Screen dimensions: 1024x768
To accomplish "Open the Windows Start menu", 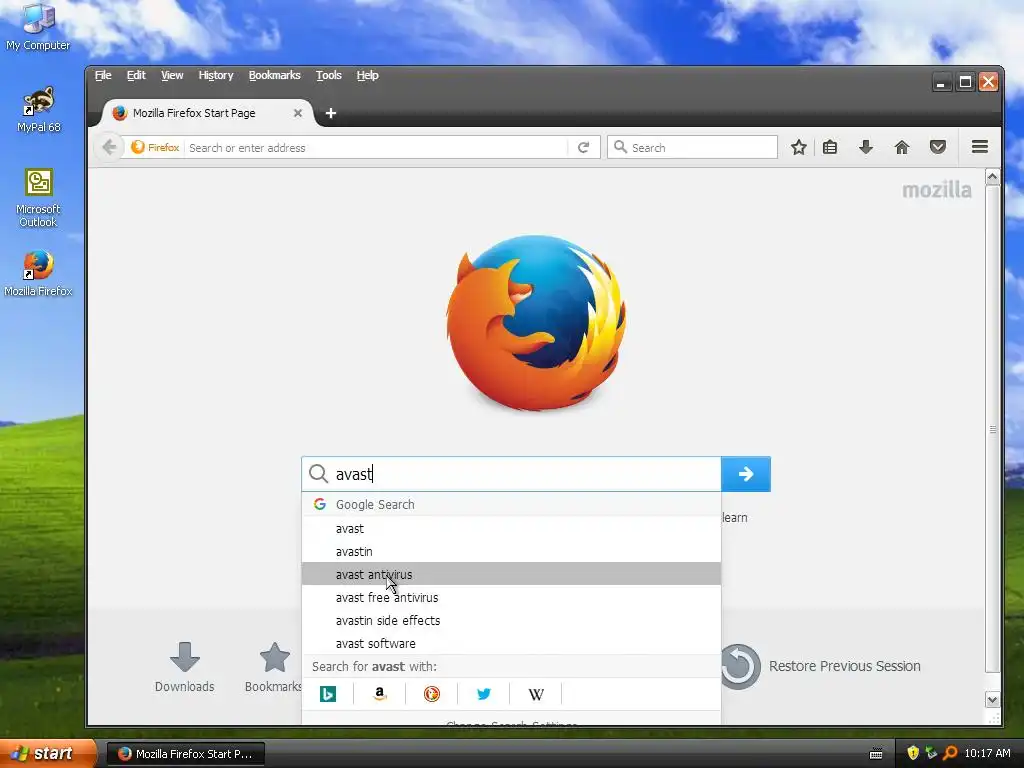I will pos(47,753).
